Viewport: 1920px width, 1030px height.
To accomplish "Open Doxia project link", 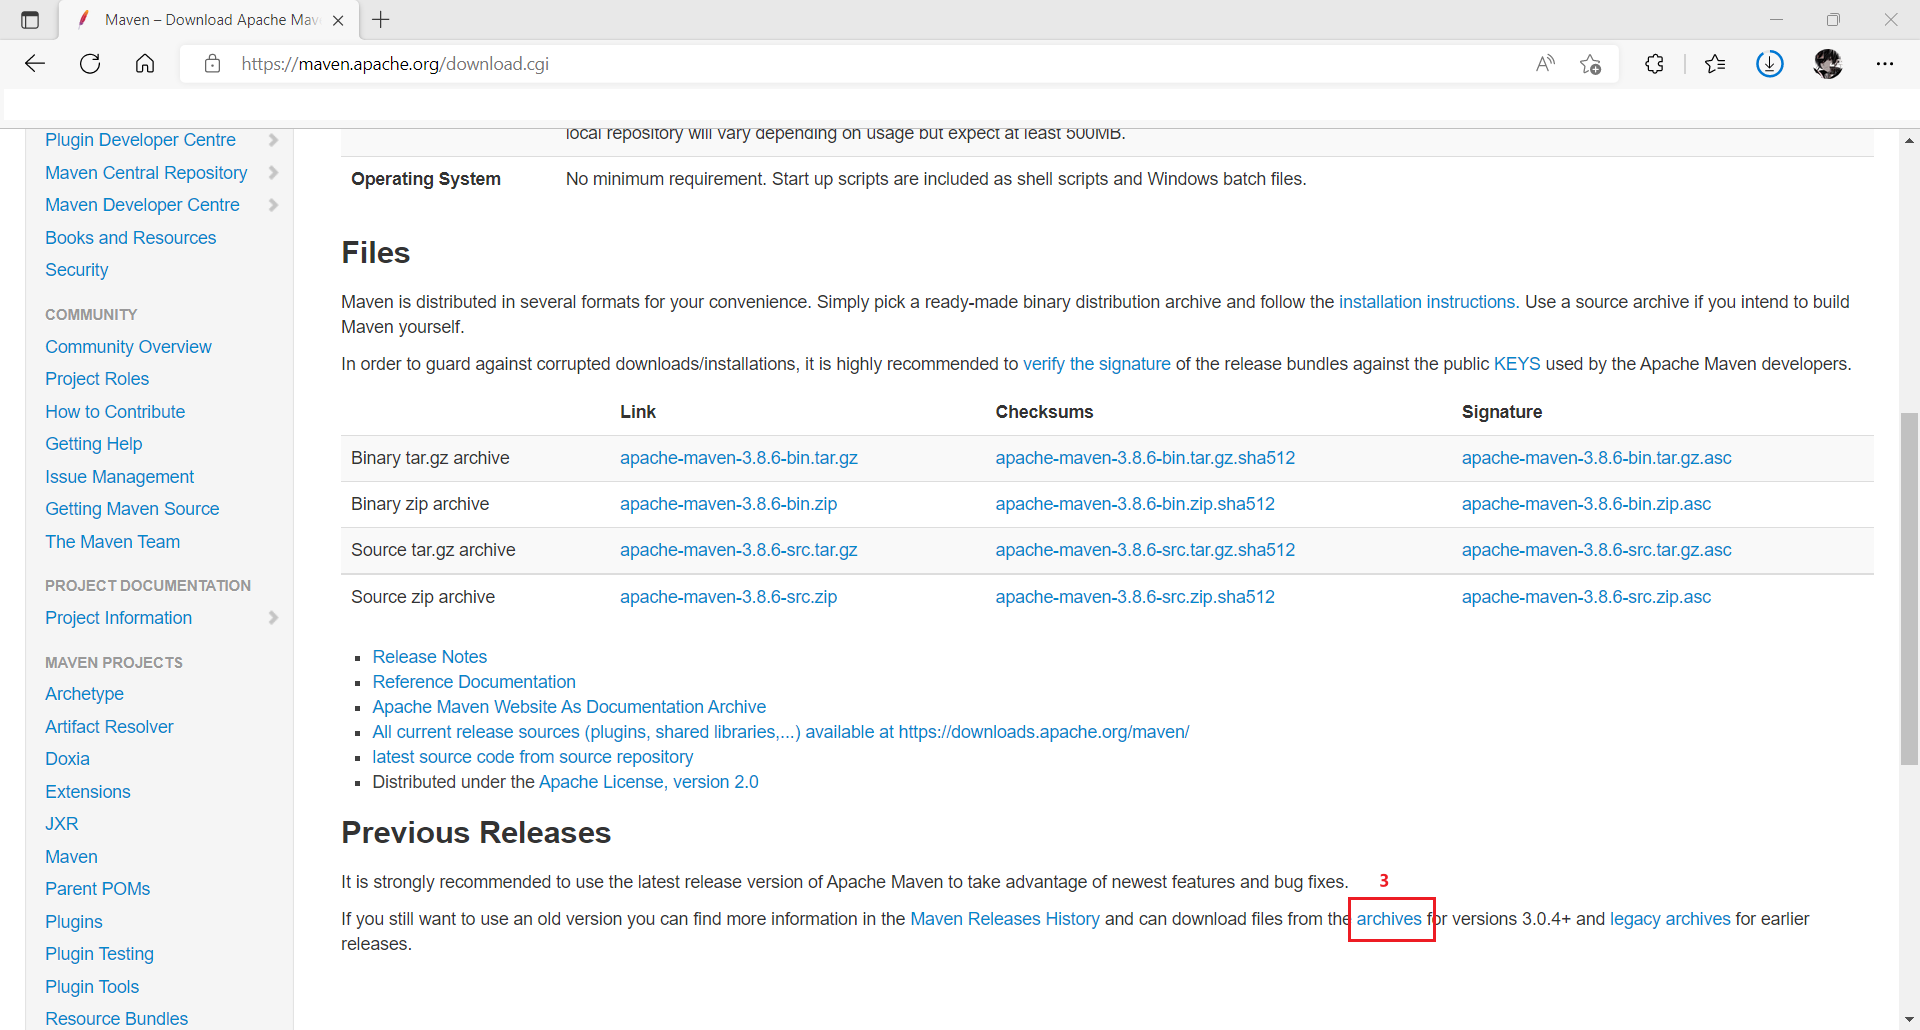I will (x=67, y=759).
